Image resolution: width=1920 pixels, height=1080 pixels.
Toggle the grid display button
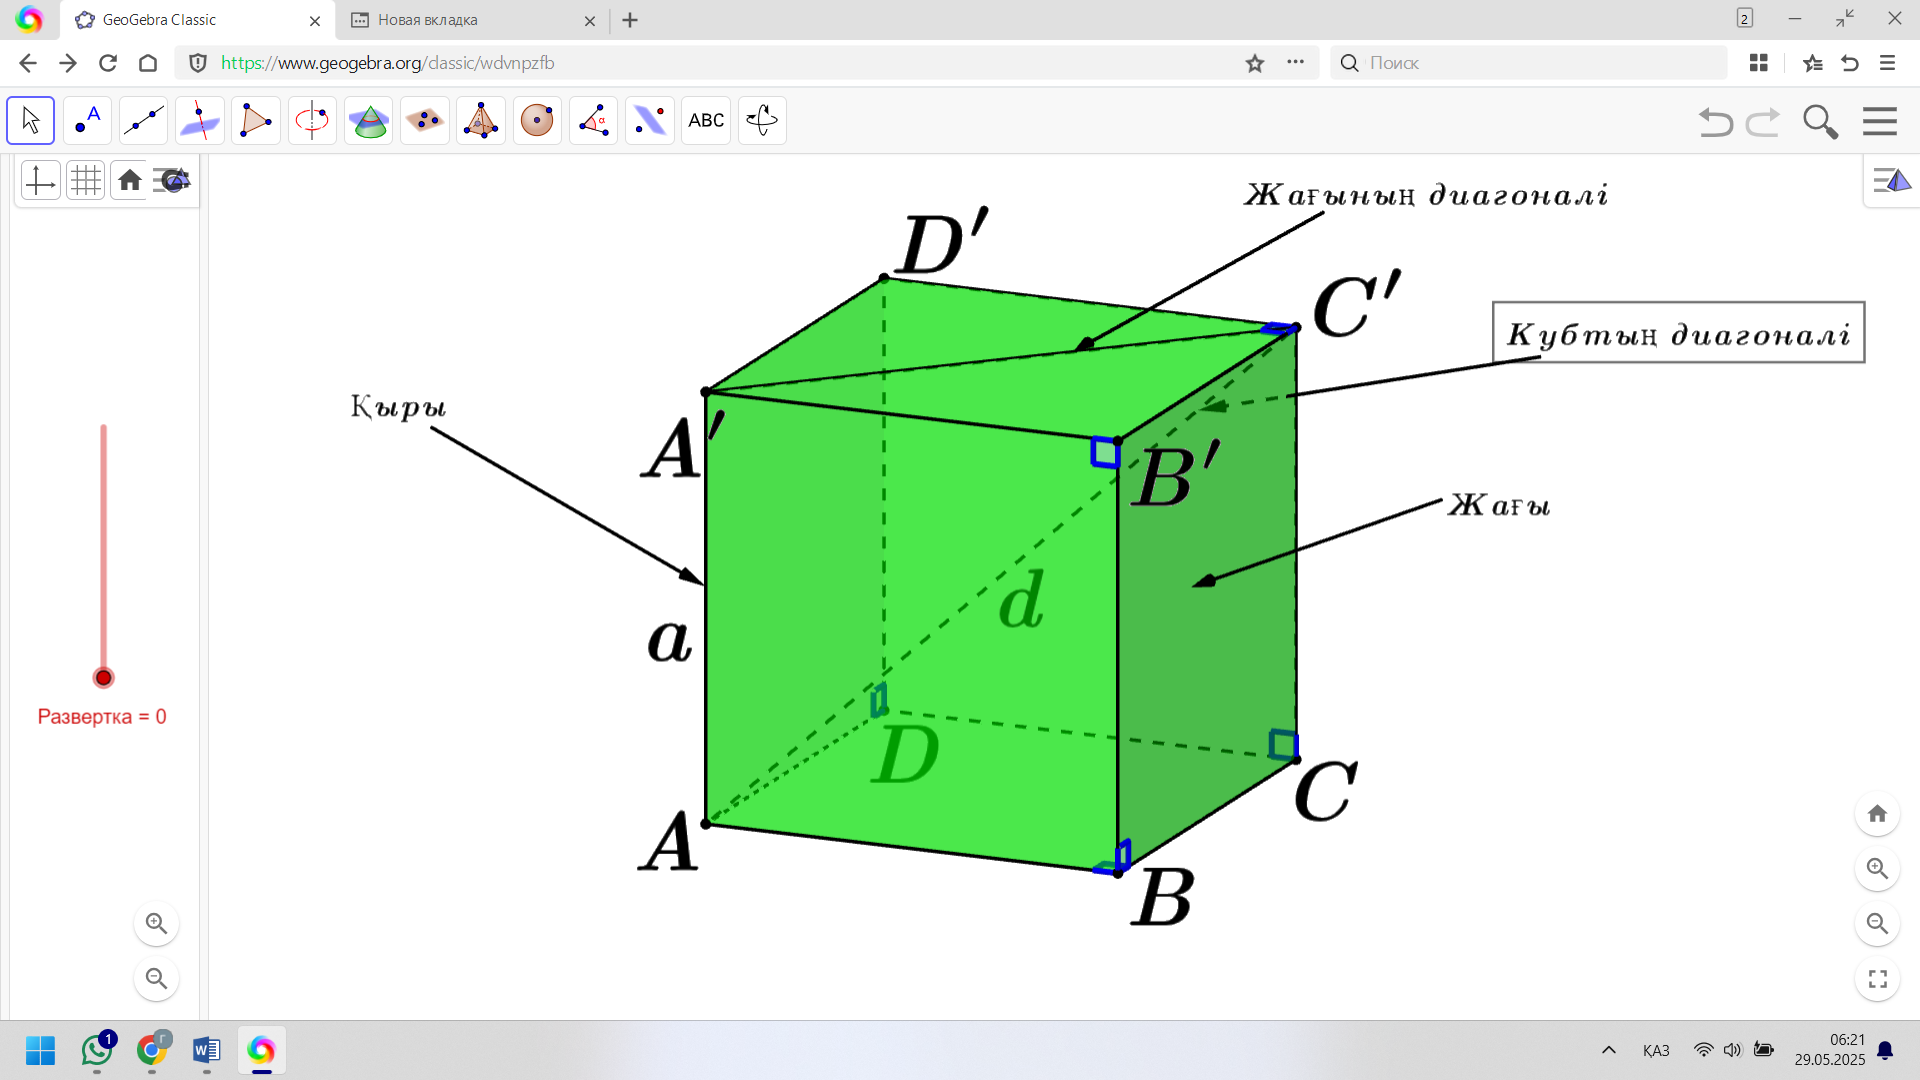pyautogui.click(x=85, y=180)
